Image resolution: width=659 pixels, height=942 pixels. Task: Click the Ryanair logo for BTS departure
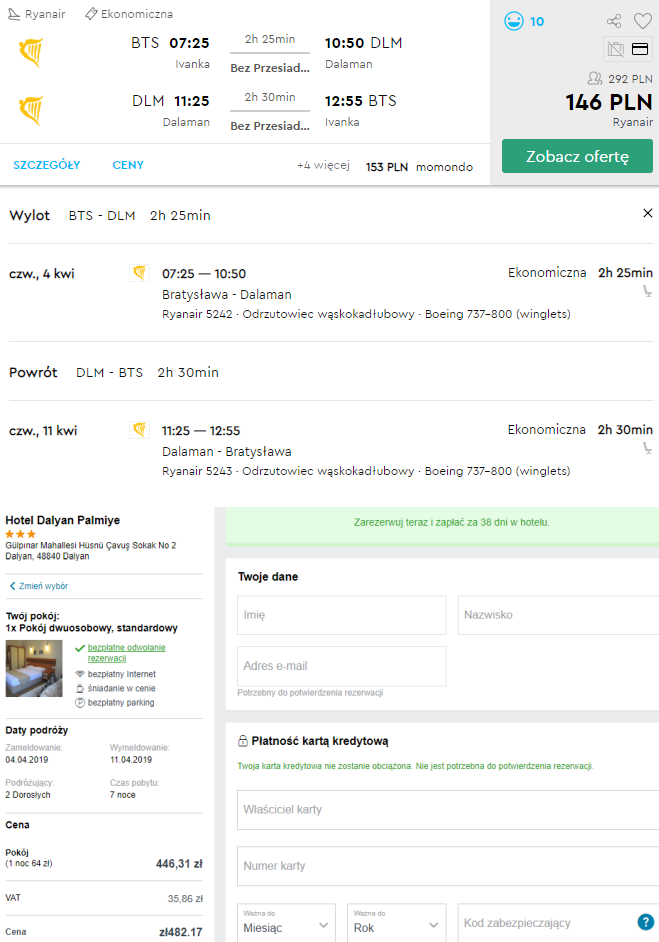31,53
